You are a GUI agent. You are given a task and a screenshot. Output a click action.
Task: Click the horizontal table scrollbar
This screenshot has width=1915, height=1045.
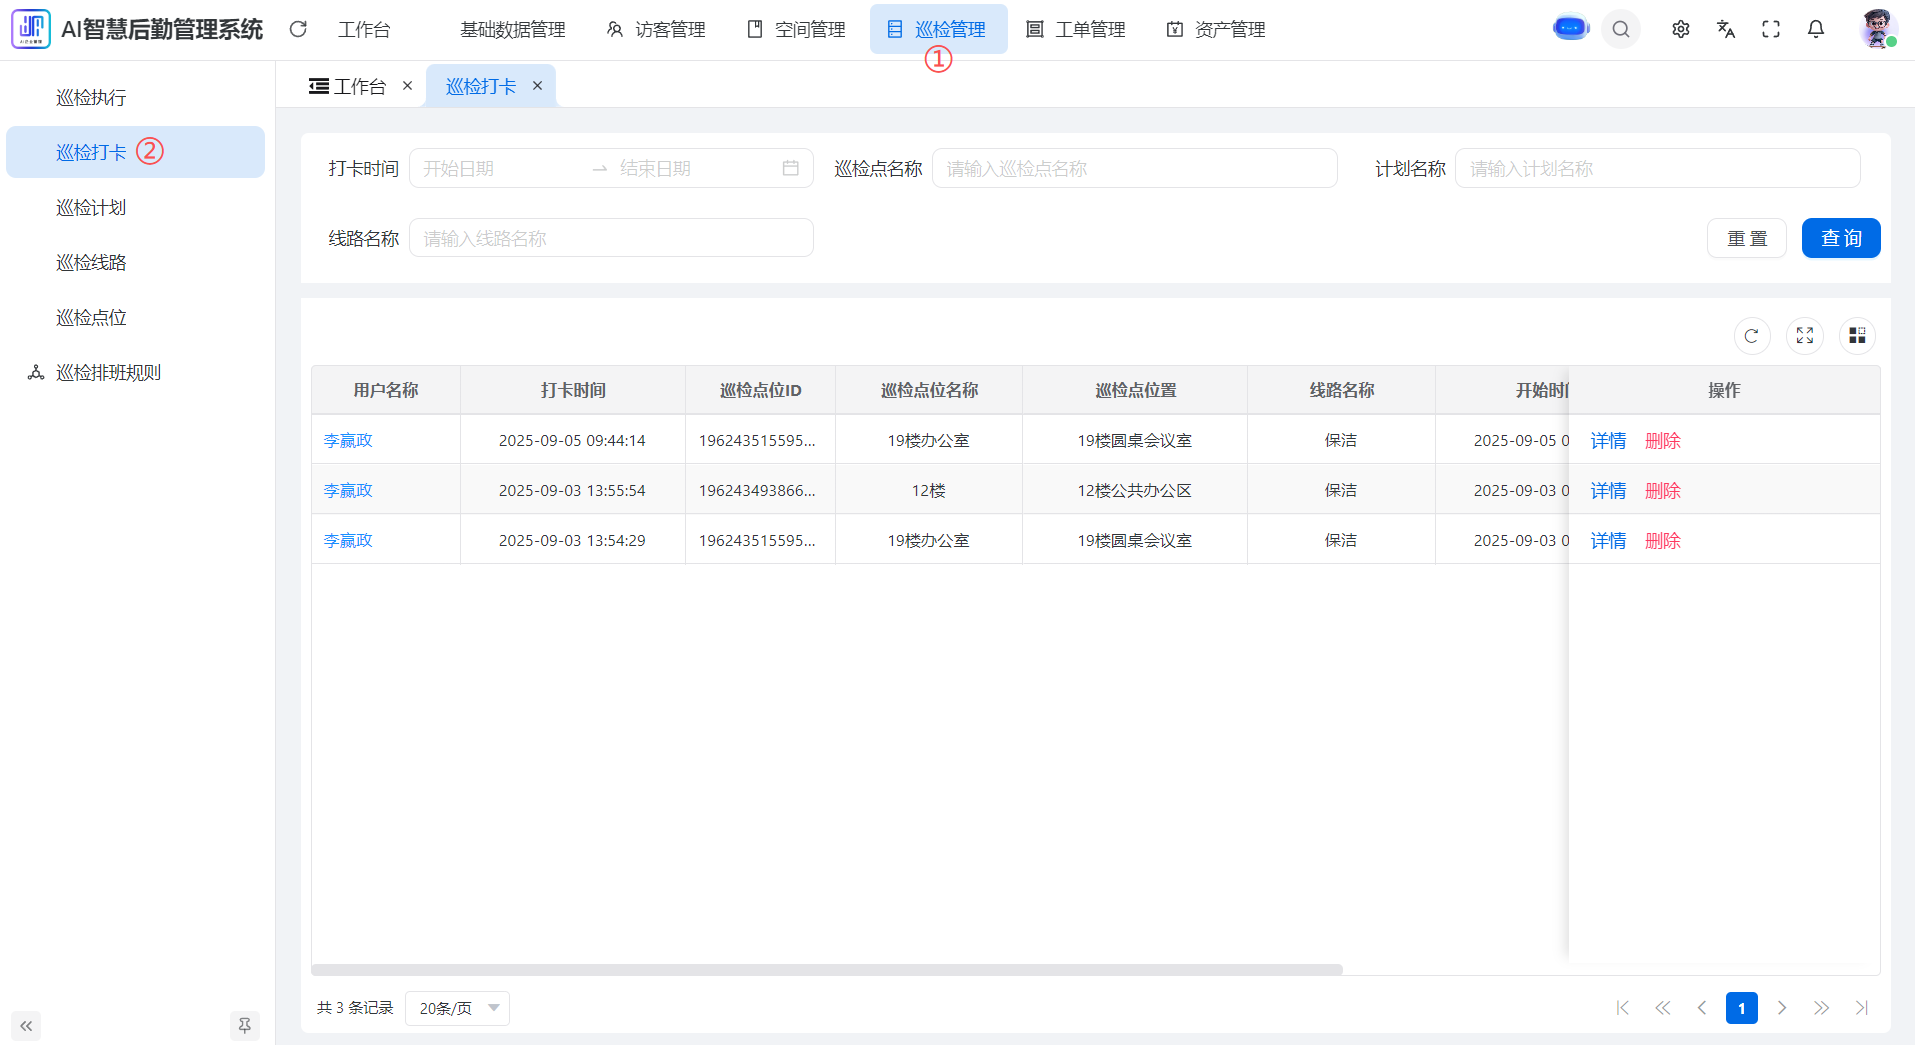826,969
